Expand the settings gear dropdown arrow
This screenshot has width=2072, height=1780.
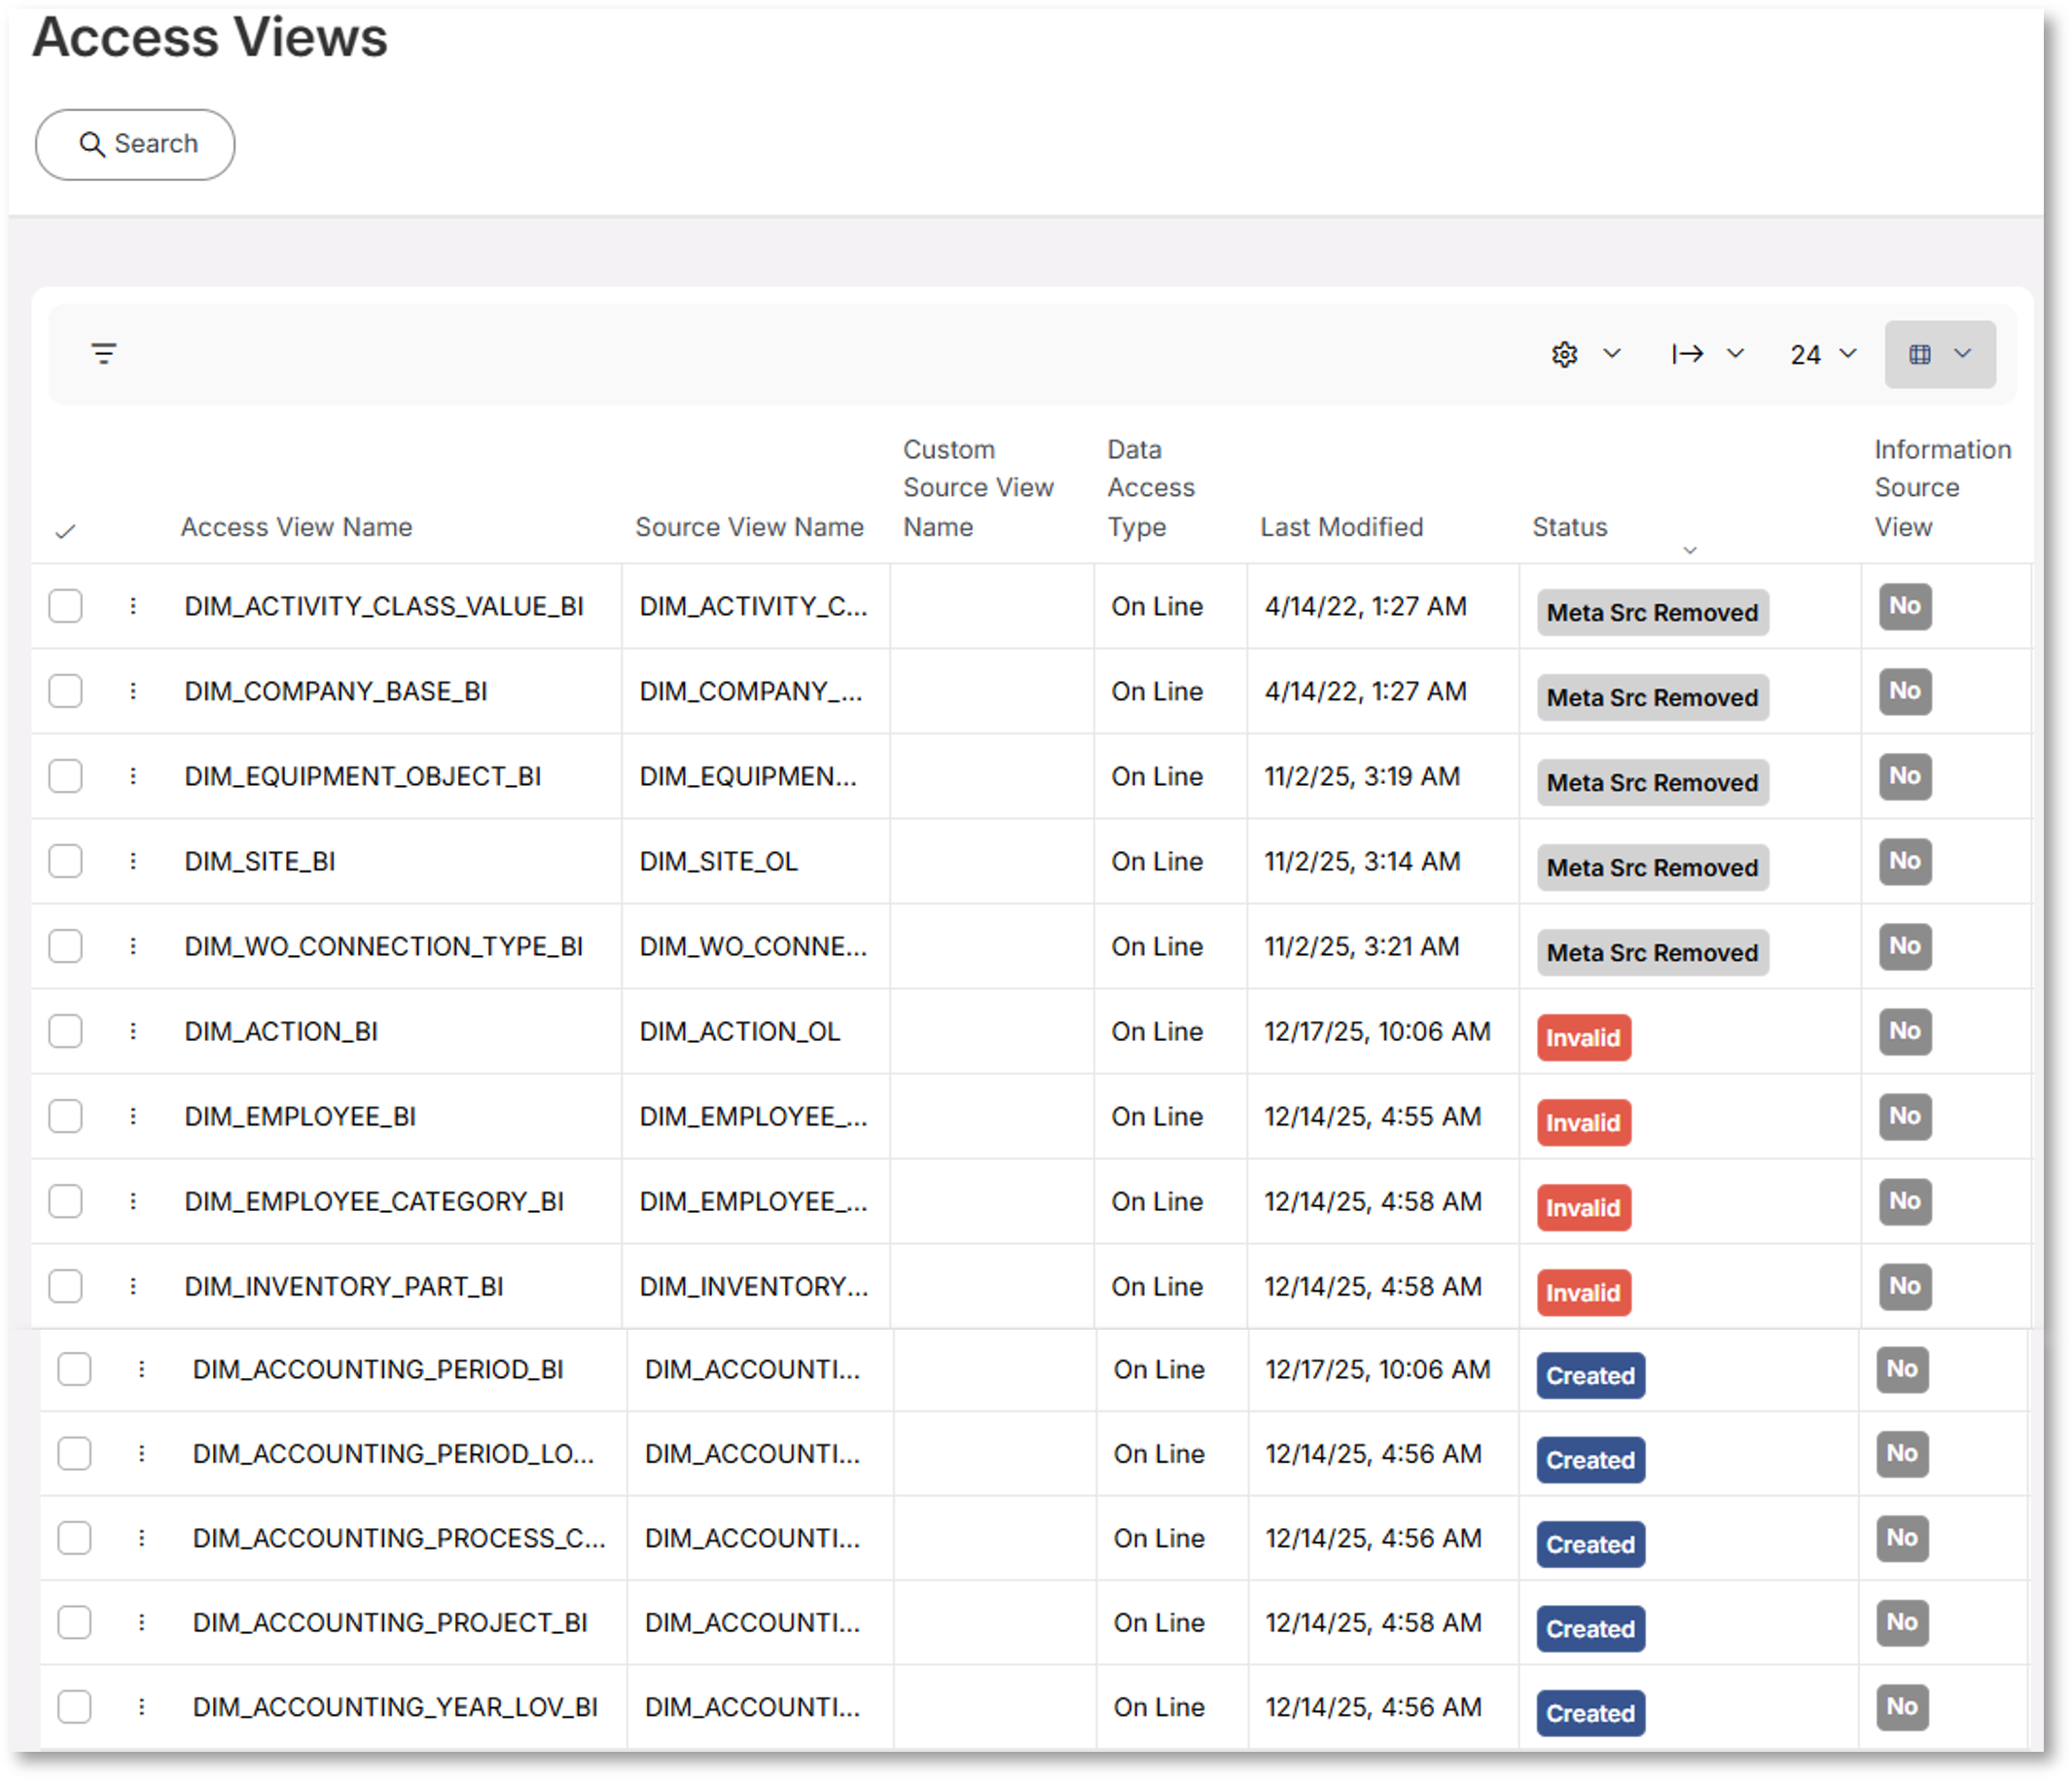(1612, 353)
